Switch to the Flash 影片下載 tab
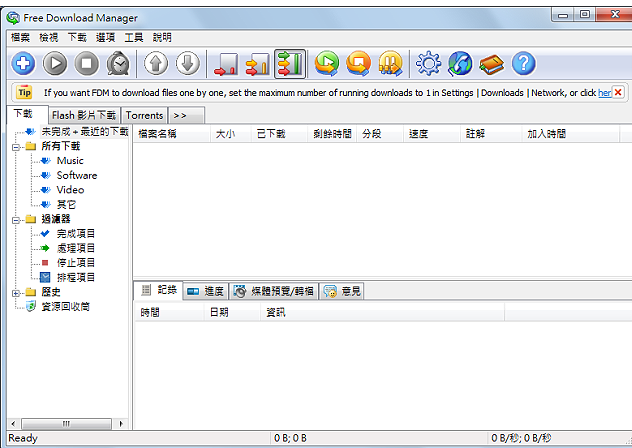This screenshot has height=448, width=632. (84, 115)
